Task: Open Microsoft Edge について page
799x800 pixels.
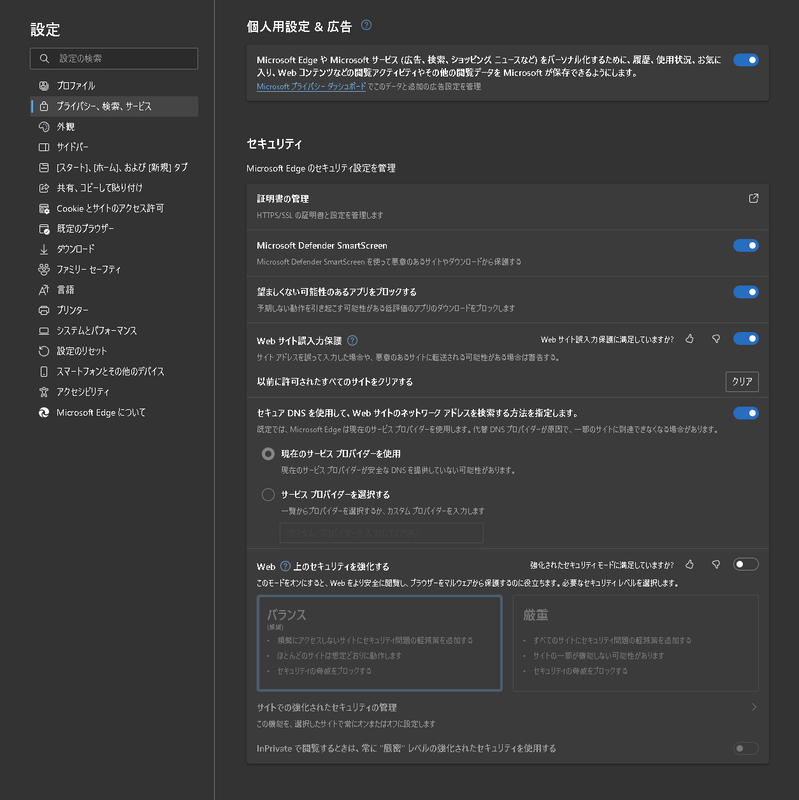Action: coord(114,412)
